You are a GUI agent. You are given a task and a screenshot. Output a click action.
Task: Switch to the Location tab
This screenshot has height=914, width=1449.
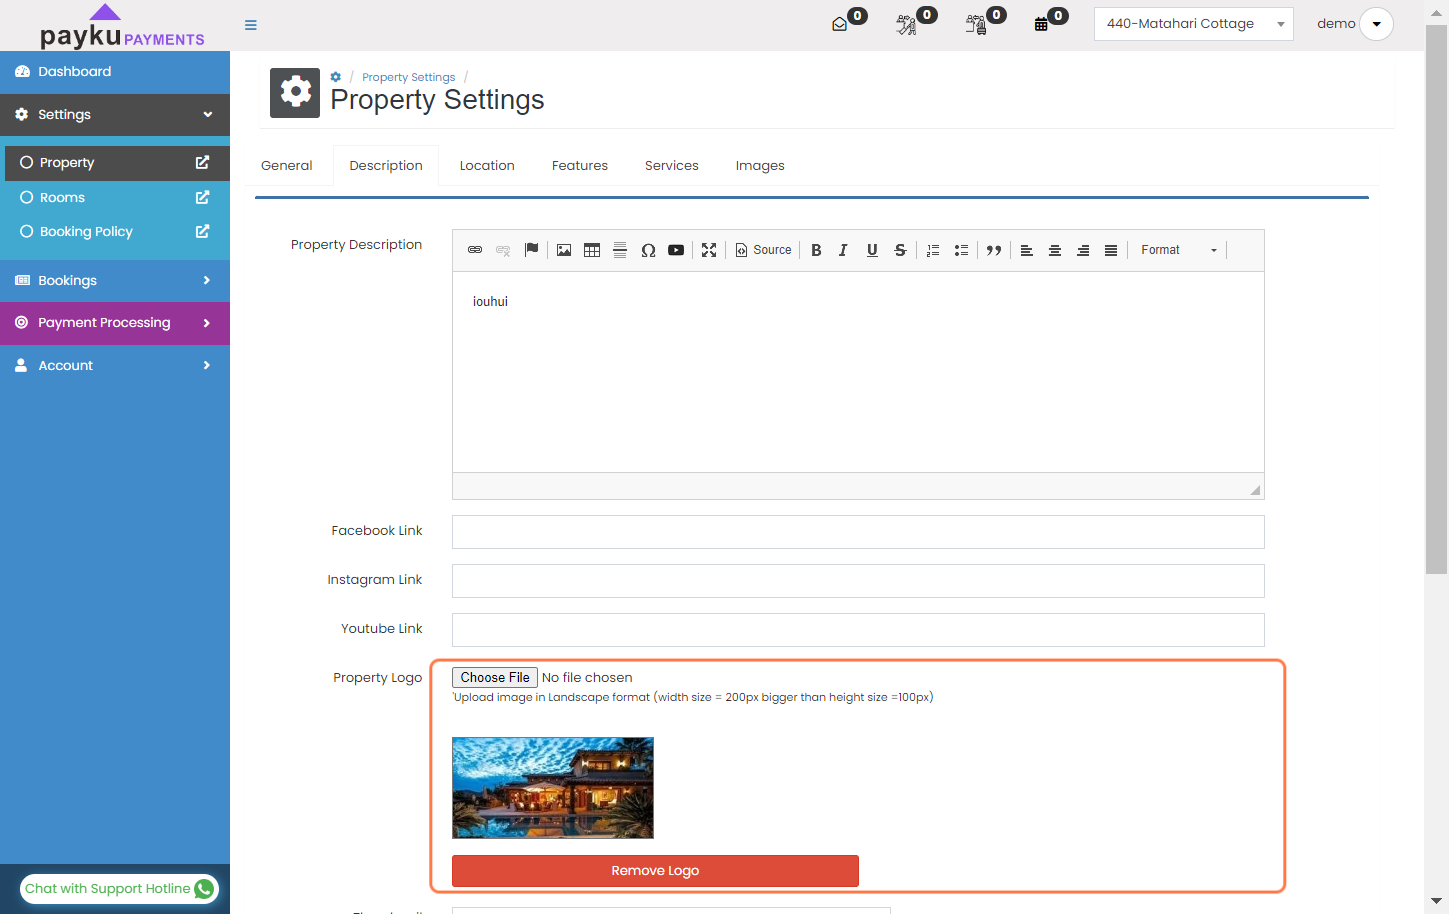click(x=487, y=166)
